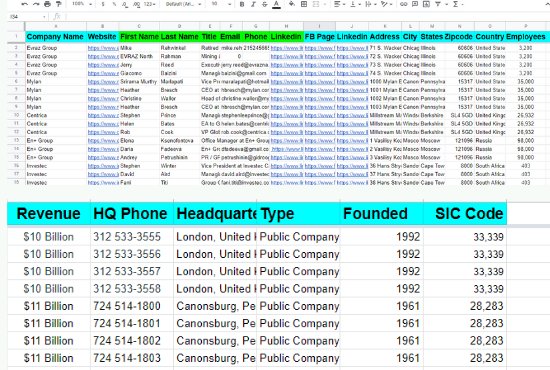Open the zoom 100% dropdown
The height and width of the screenshot is (370, 550).
82,4
